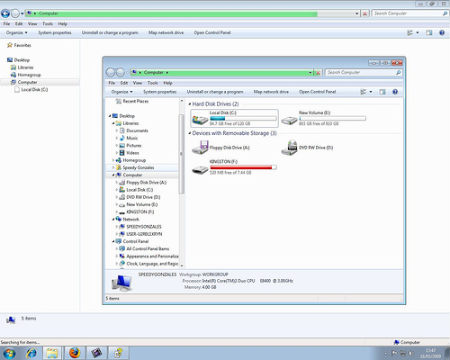
Task: Stop loading icon in rear window address bar
Action: coord(365,14)
